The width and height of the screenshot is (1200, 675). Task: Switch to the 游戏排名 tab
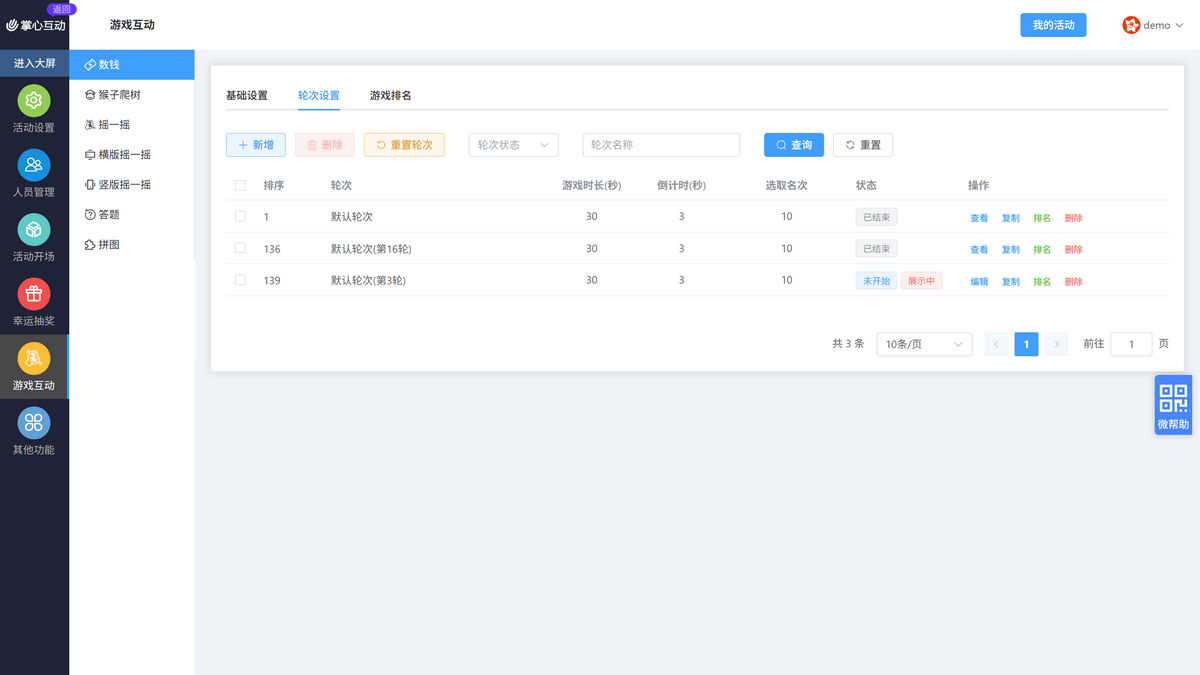click(x=391, y=96)
